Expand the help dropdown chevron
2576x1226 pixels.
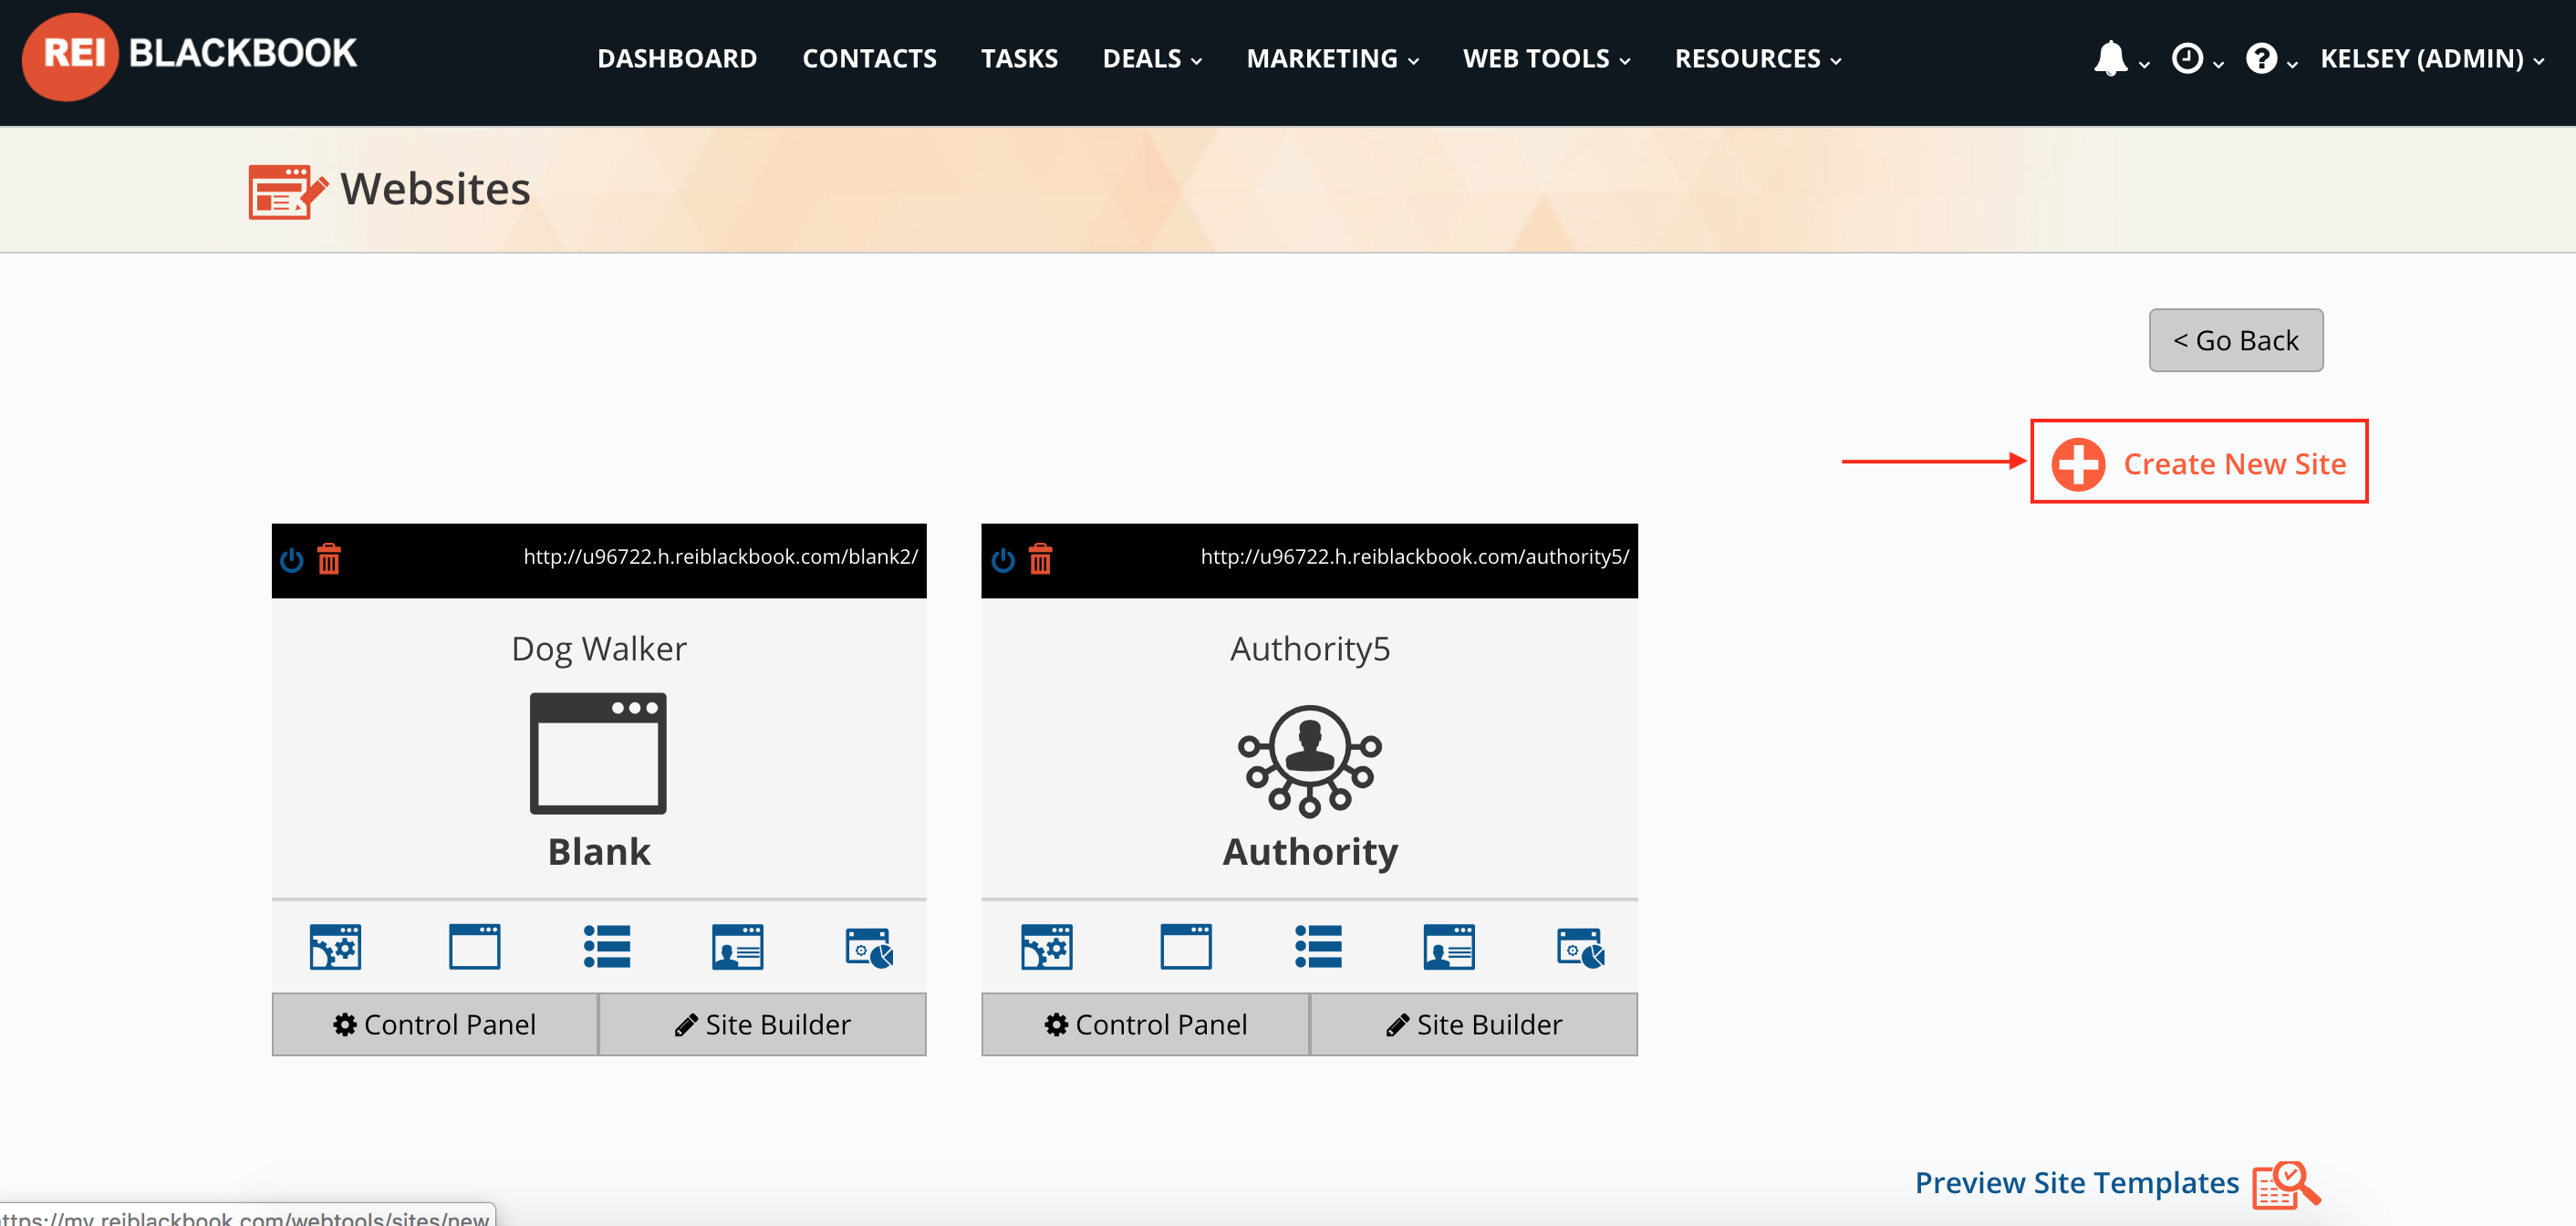[x=2292, y=64]
